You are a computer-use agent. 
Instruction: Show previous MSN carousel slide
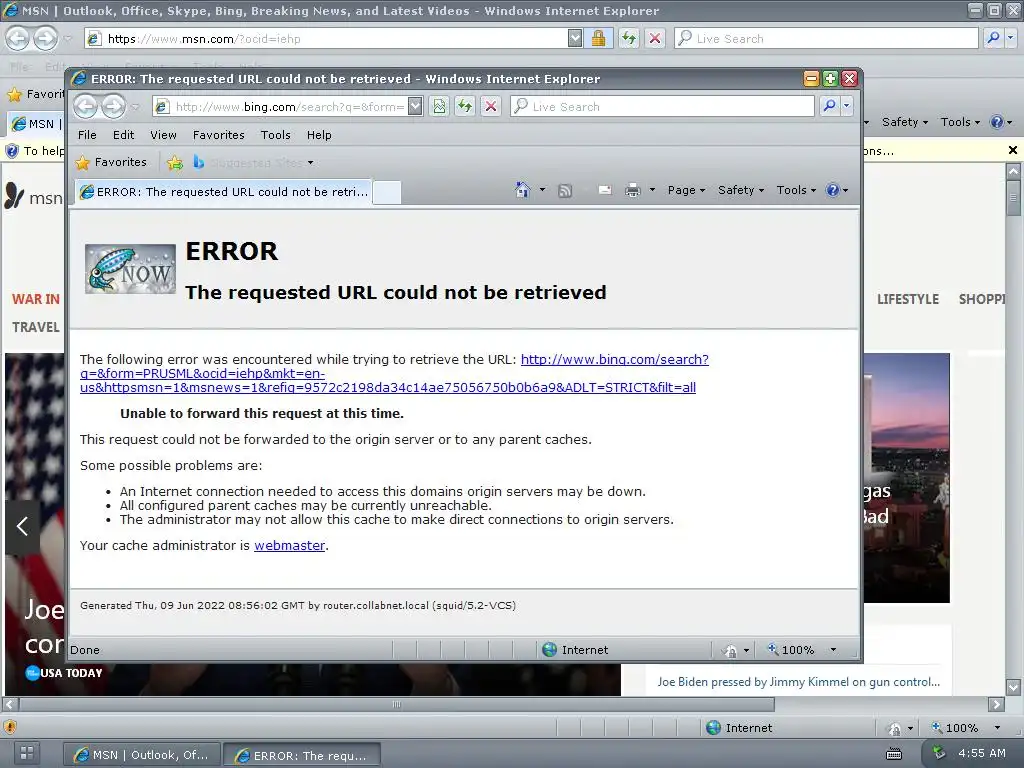(x=22, y=526)
